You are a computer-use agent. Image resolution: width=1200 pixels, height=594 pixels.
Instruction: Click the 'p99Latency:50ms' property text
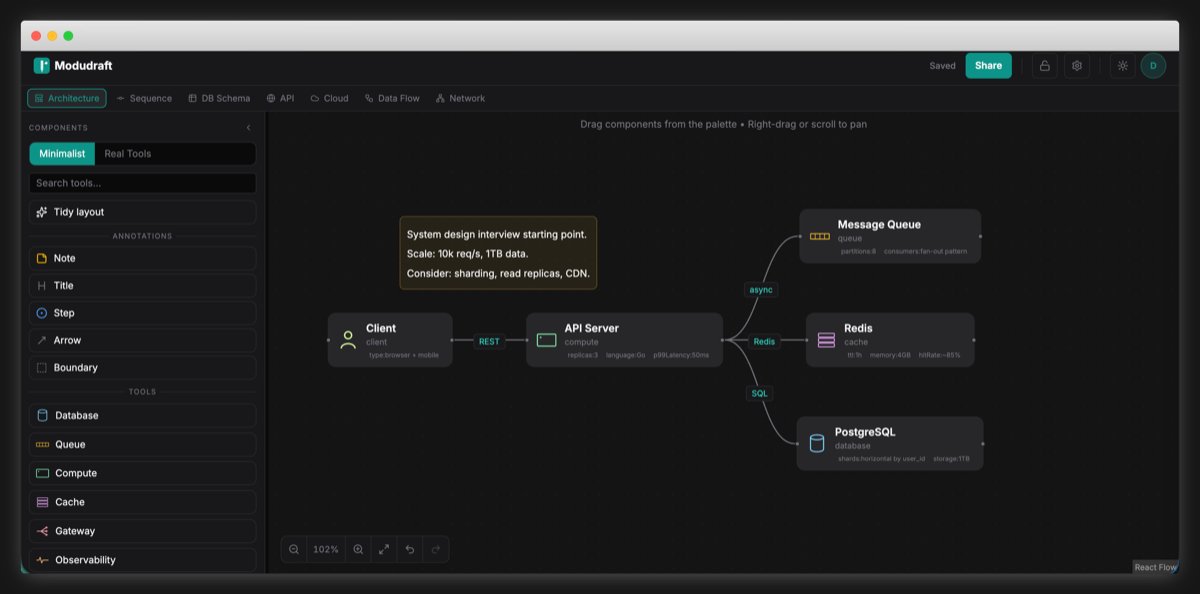click(x=681, y=355)
